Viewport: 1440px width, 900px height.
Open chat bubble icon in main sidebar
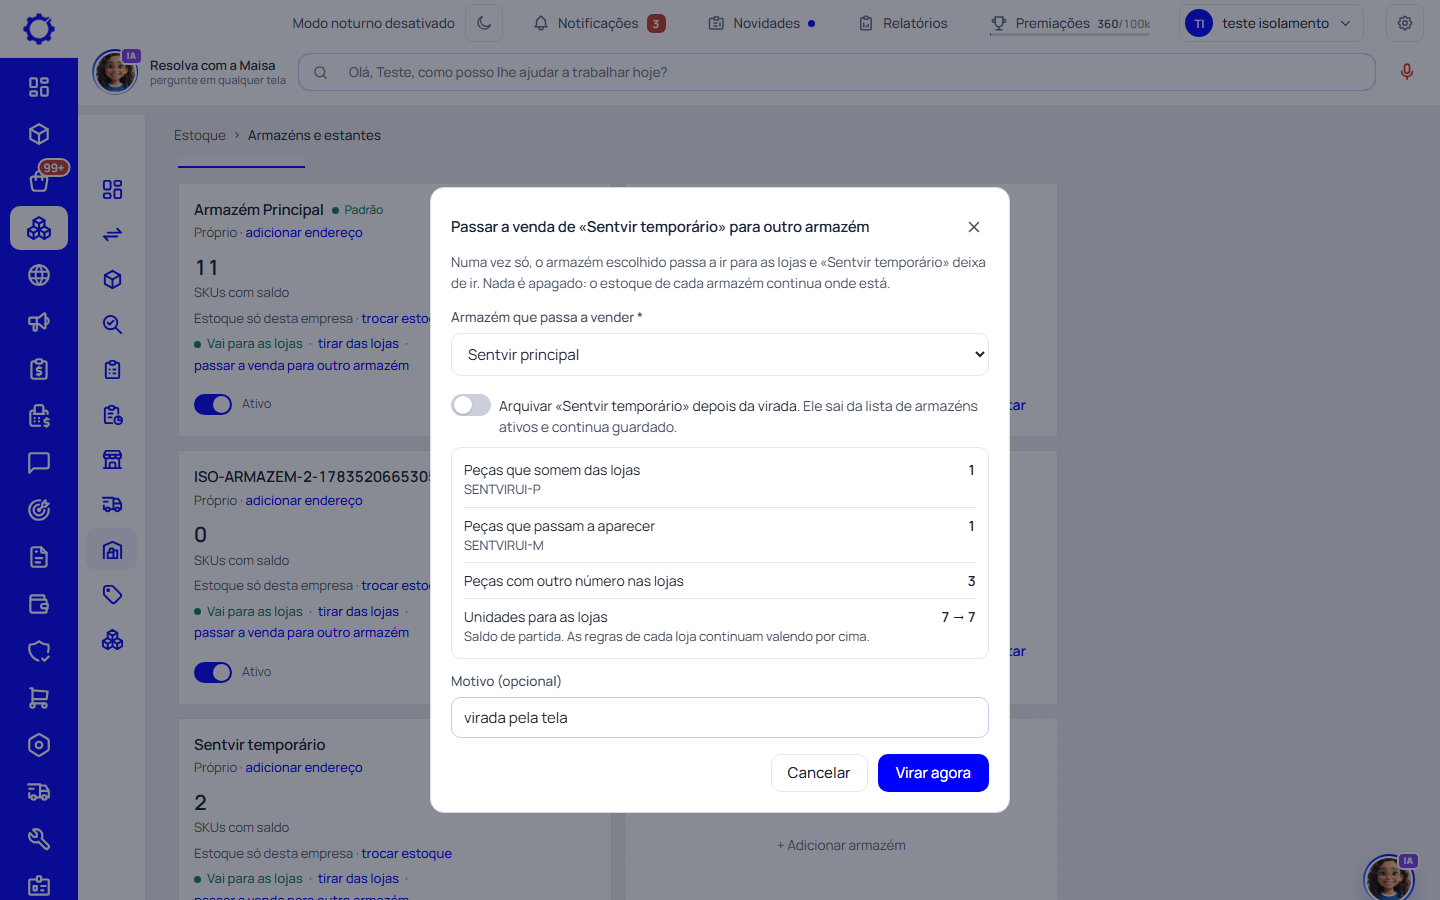(39, 463)
